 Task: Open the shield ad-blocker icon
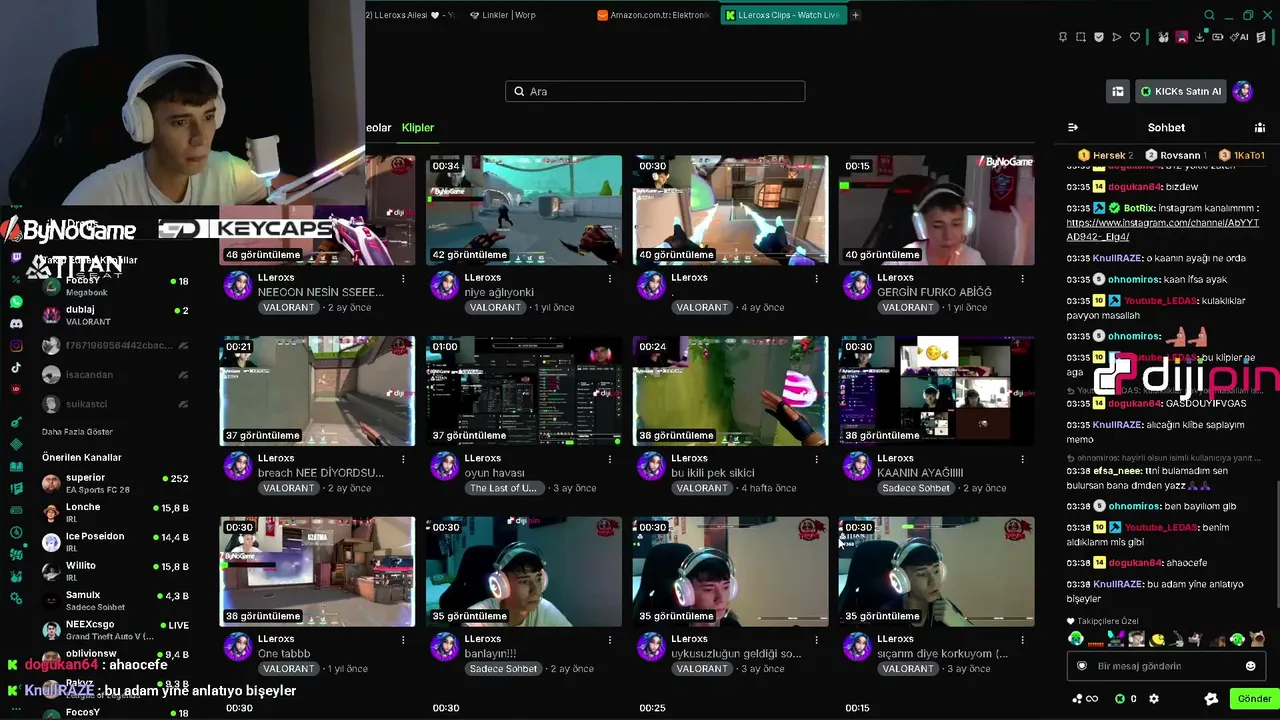(1098, 37)
